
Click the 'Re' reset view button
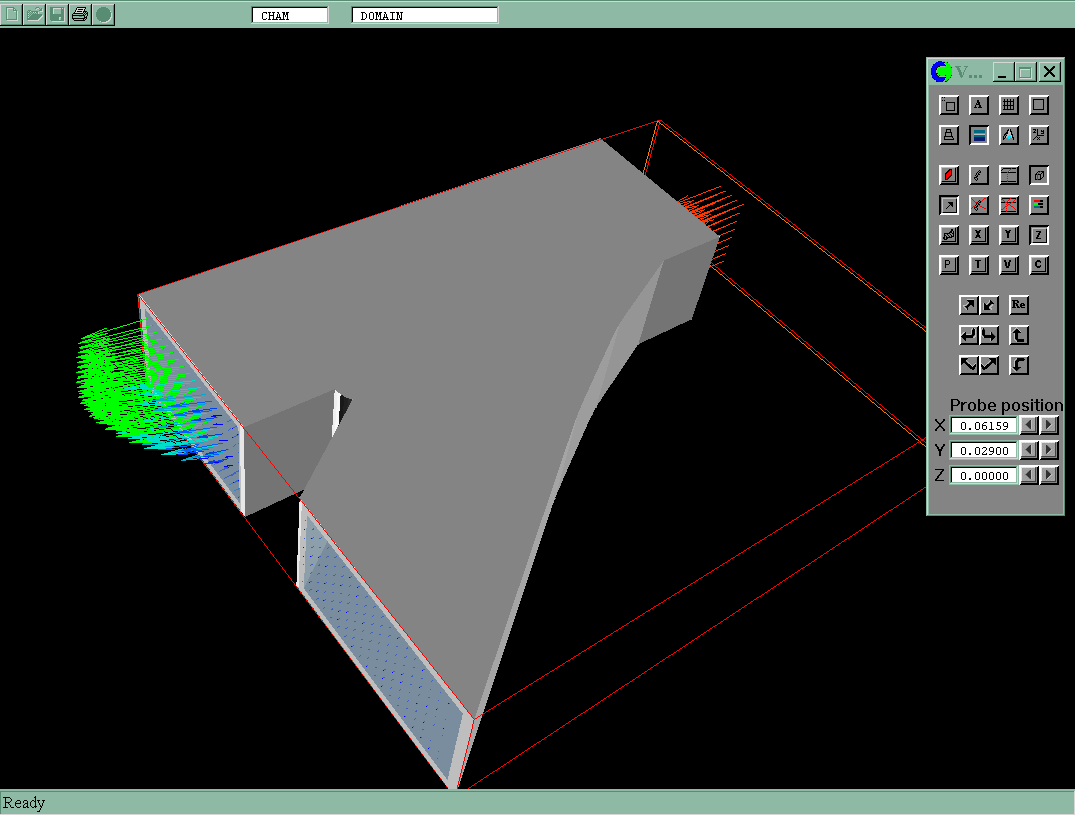coord(1019,304)
